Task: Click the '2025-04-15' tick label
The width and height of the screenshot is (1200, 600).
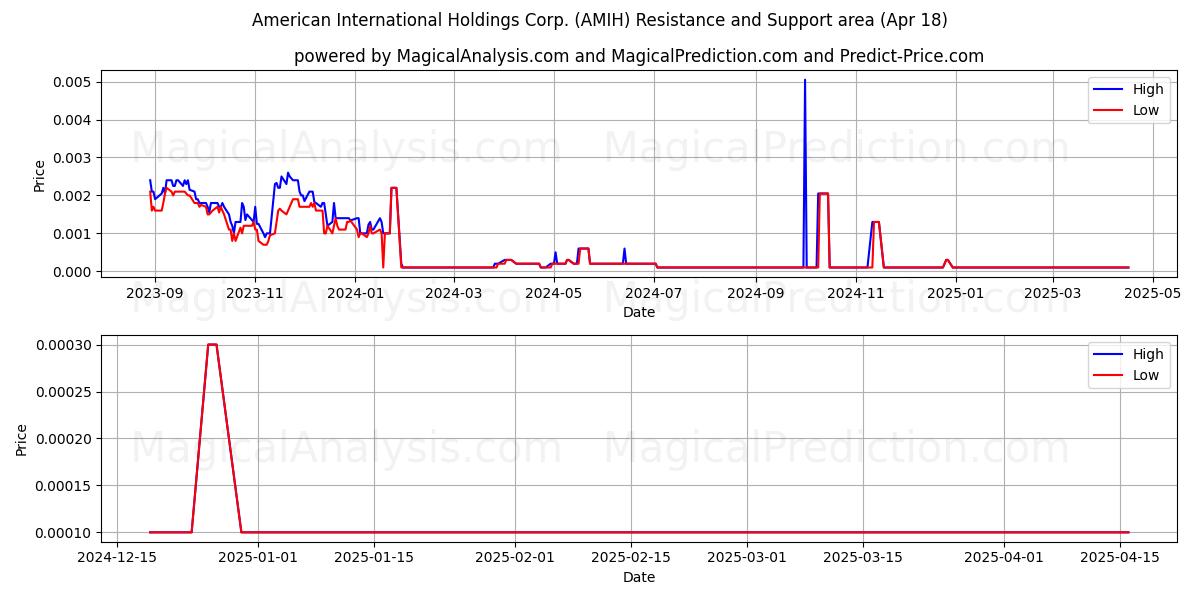Action: [x=1120, y=558]
